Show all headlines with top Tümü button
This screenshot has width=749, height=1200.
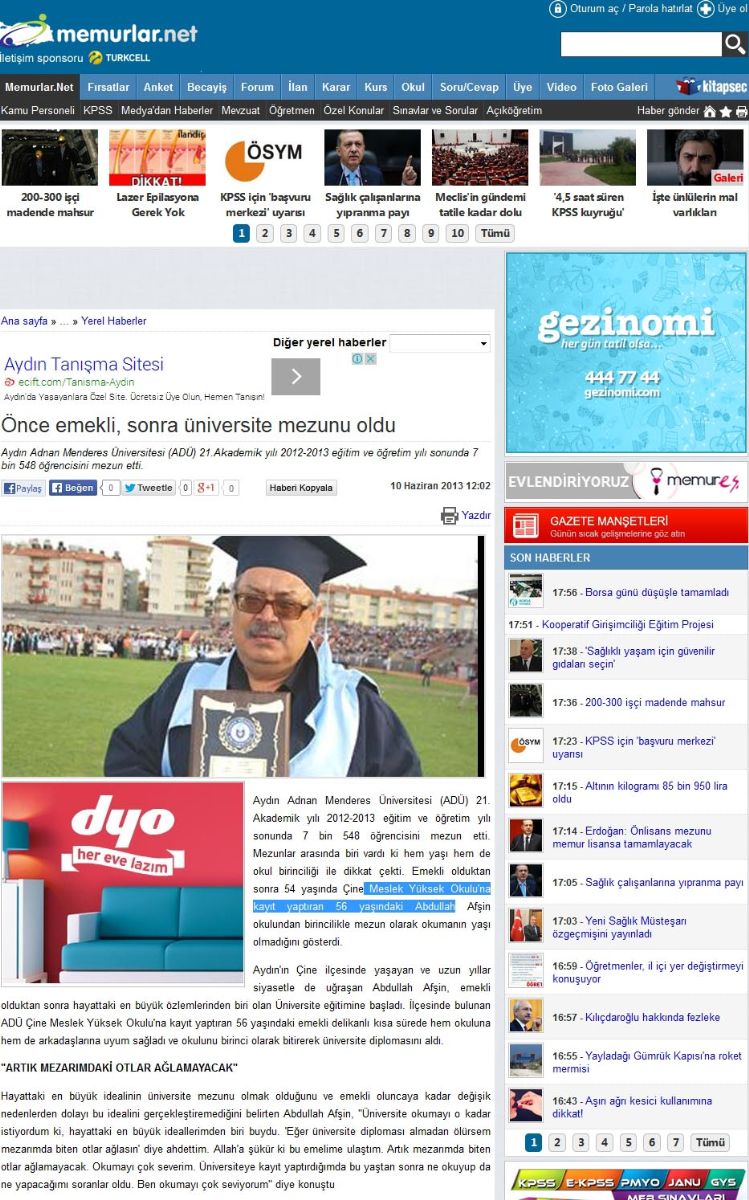495,233
